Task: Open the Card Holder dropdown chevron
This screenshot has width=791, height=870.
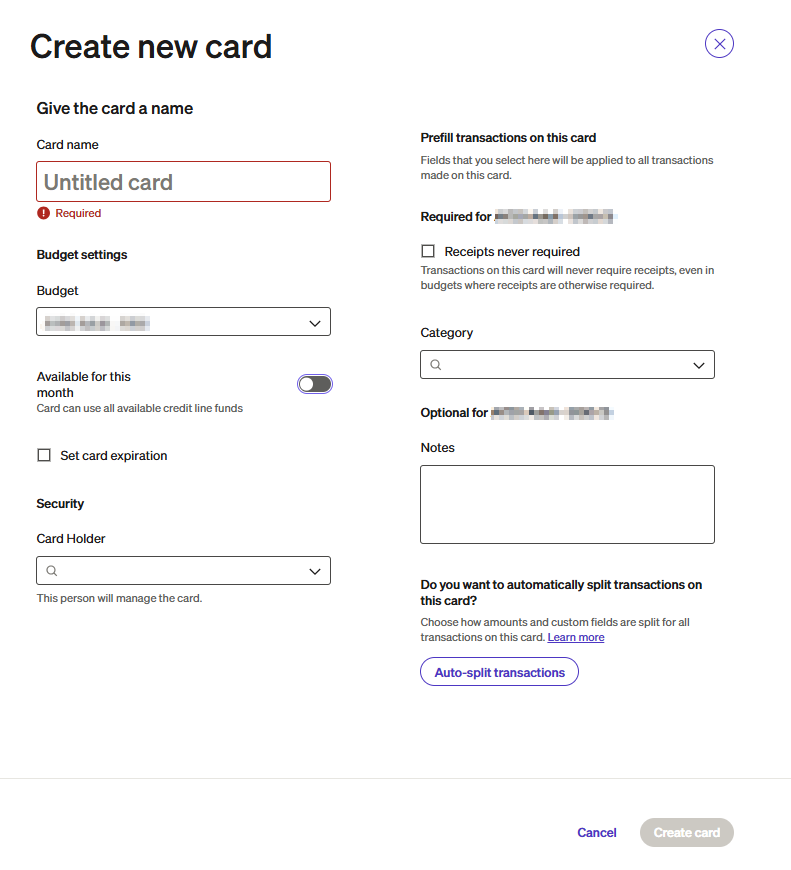Action: coord(314,571)
